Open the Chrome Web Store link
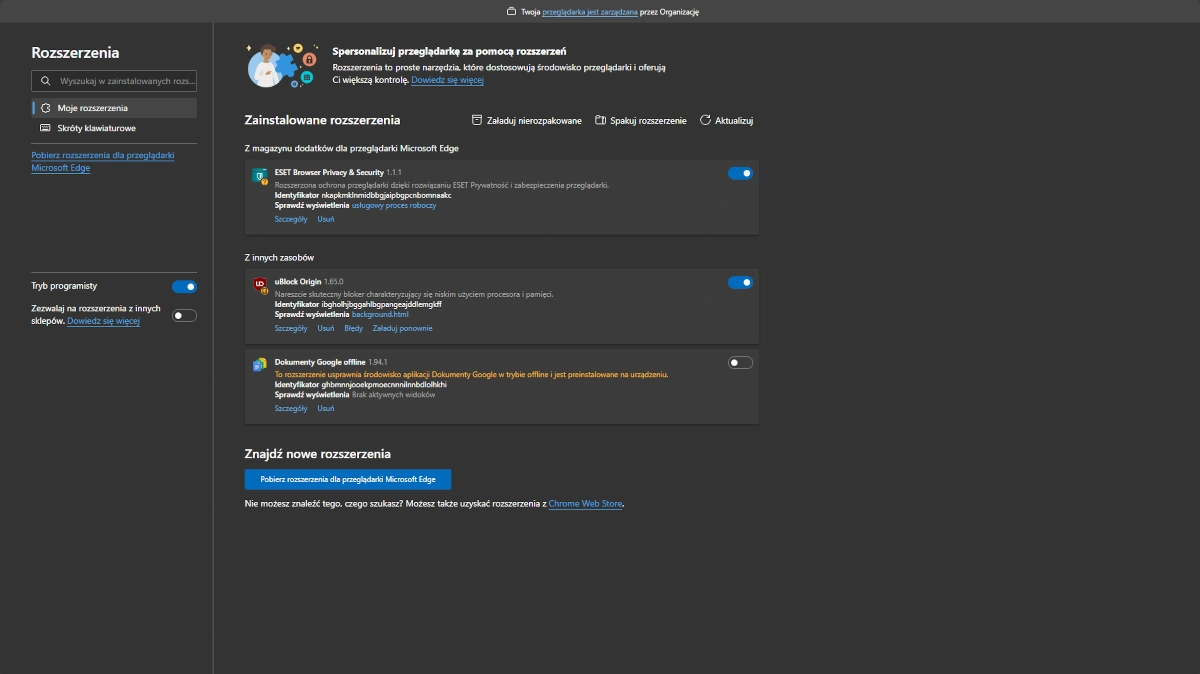This screenshot has height=674, width=1200. pos(585,504)
